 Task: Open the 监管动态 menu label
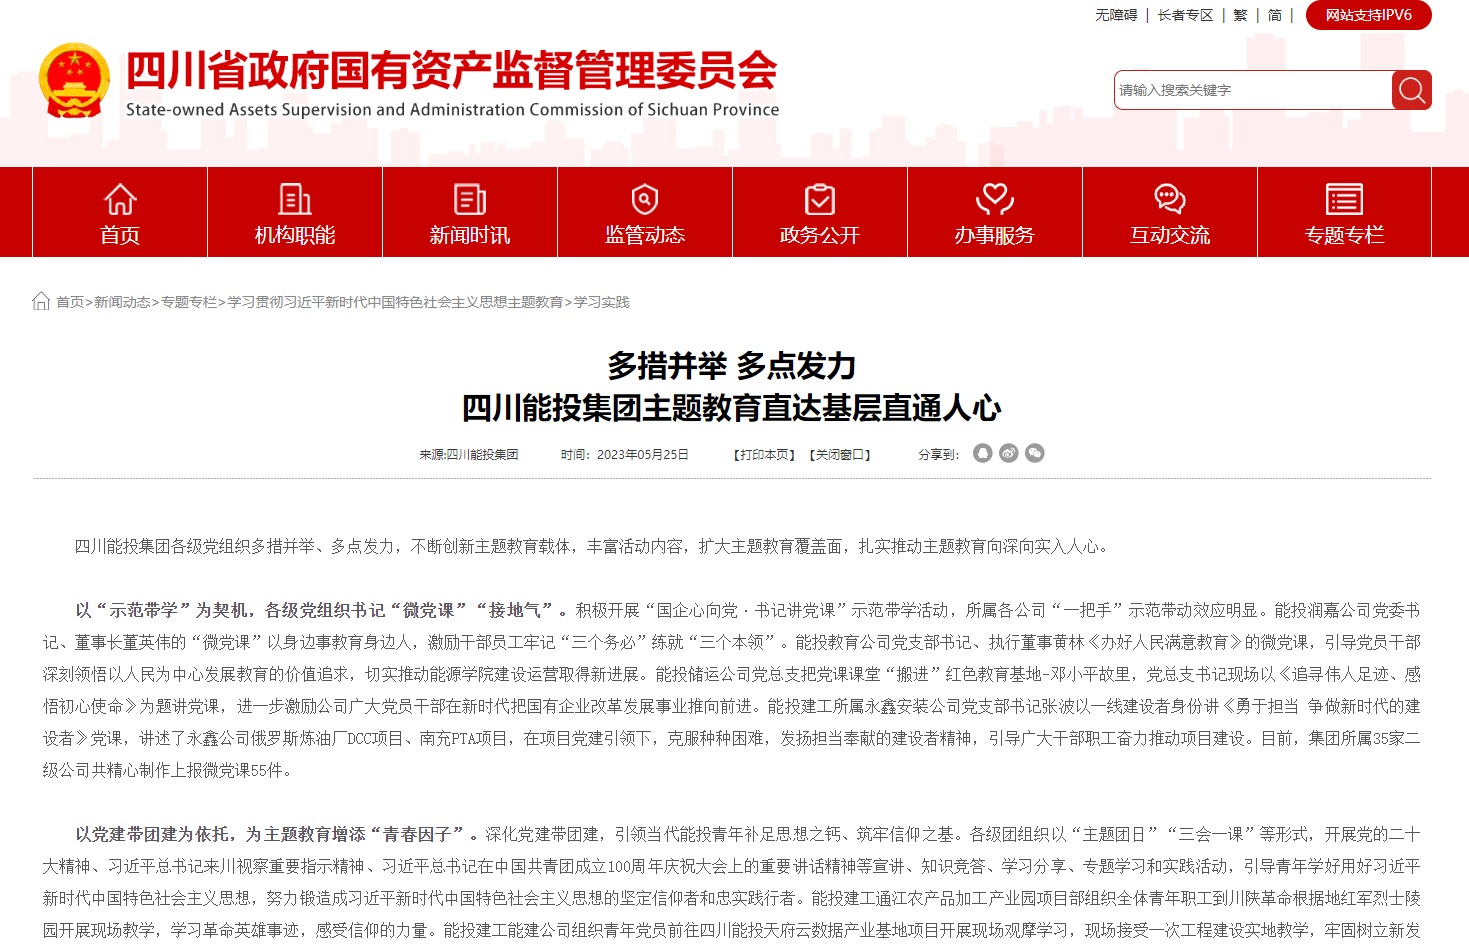(x=645, y=235)
